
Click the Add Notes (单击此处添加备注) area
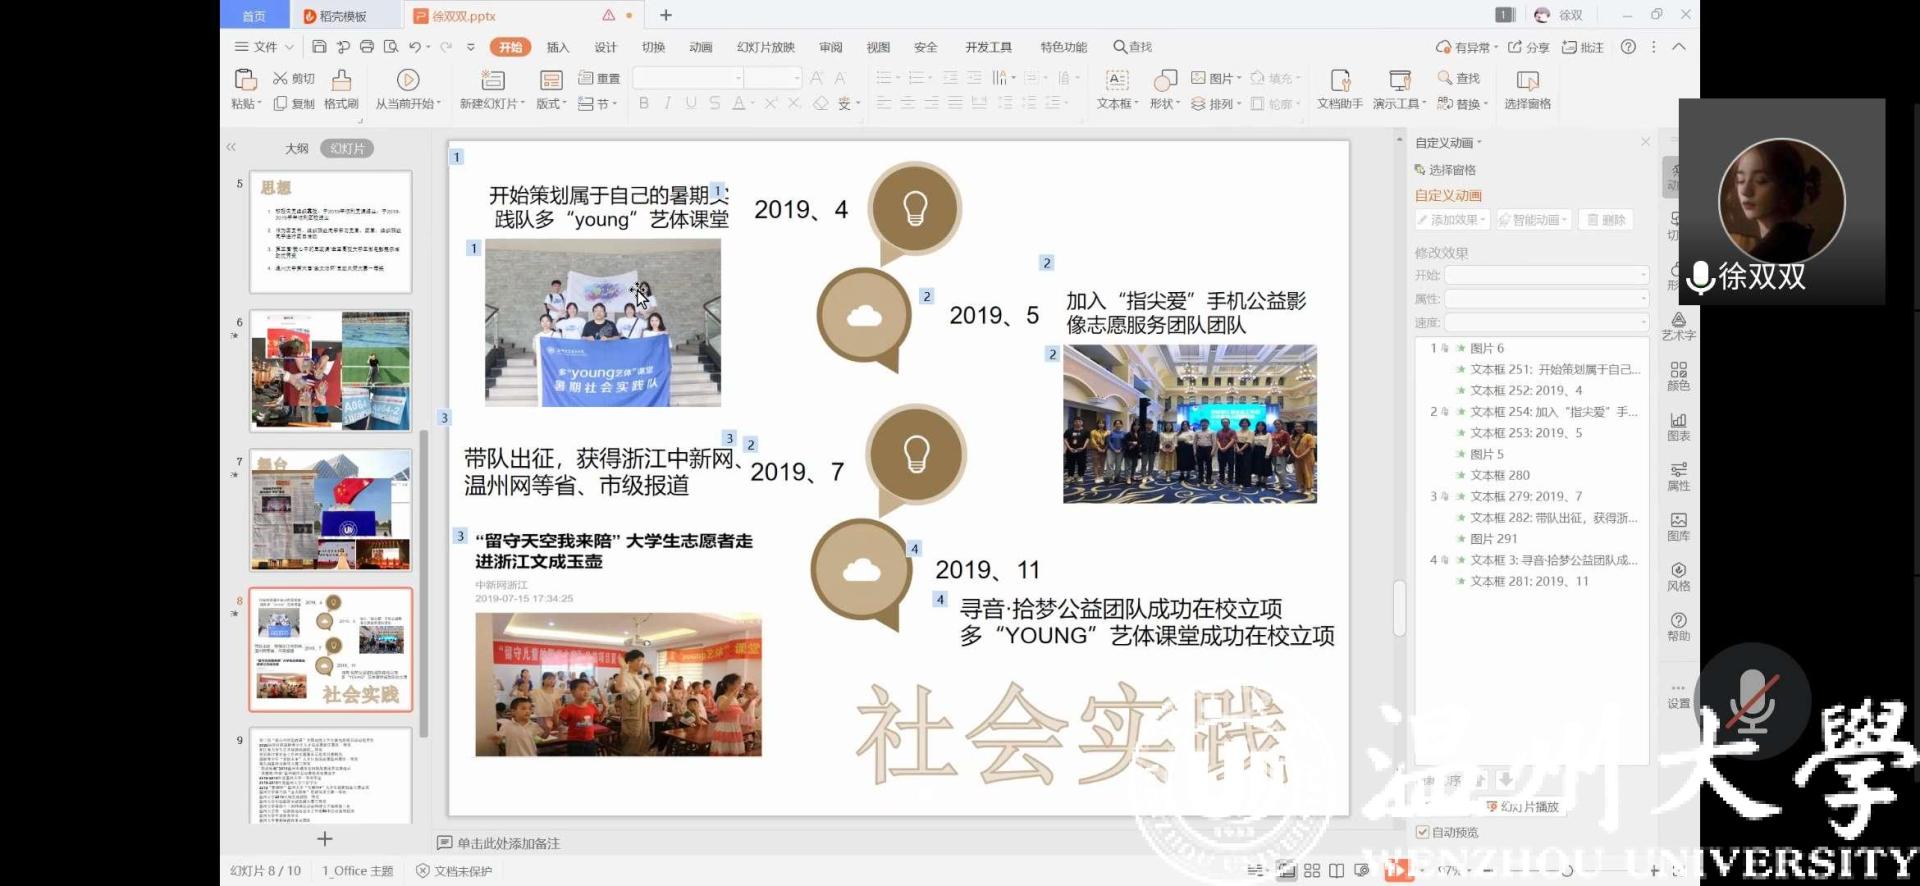click(x=508, y=843)
